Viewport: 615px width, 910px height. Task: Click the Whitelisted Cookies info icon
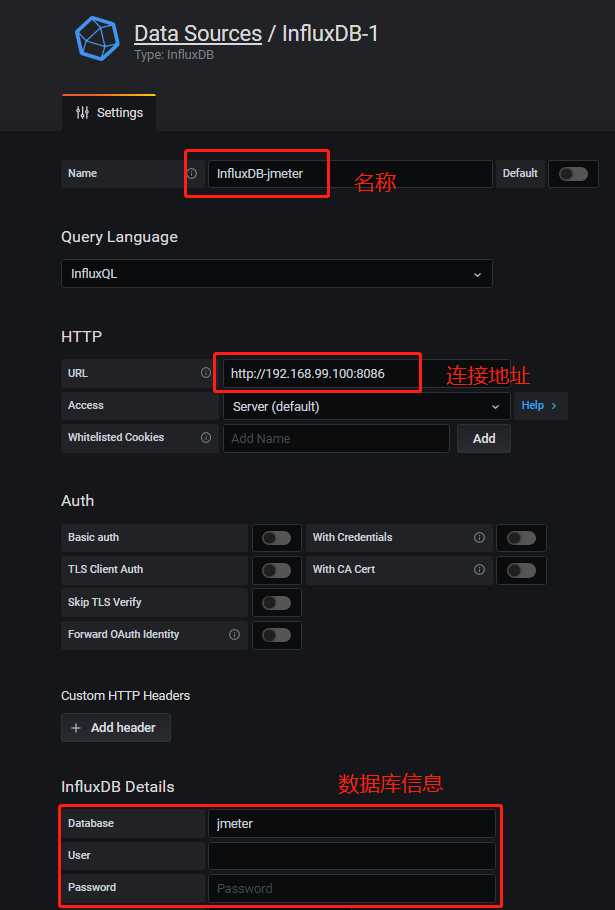coord(206,437)
